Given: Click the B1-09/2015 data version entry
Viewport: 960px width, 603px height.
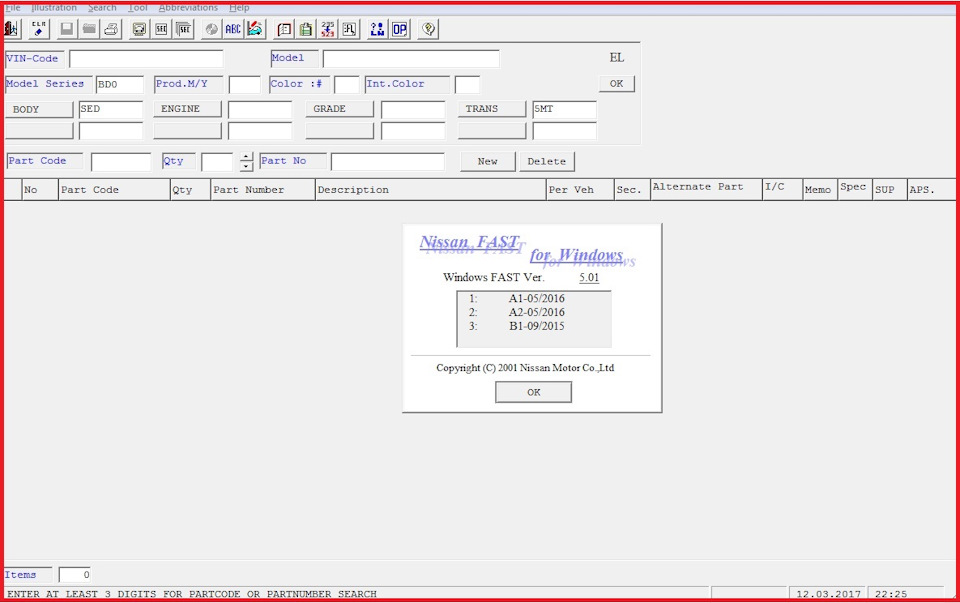Looking at the screenshot, I should coord(536,326).
